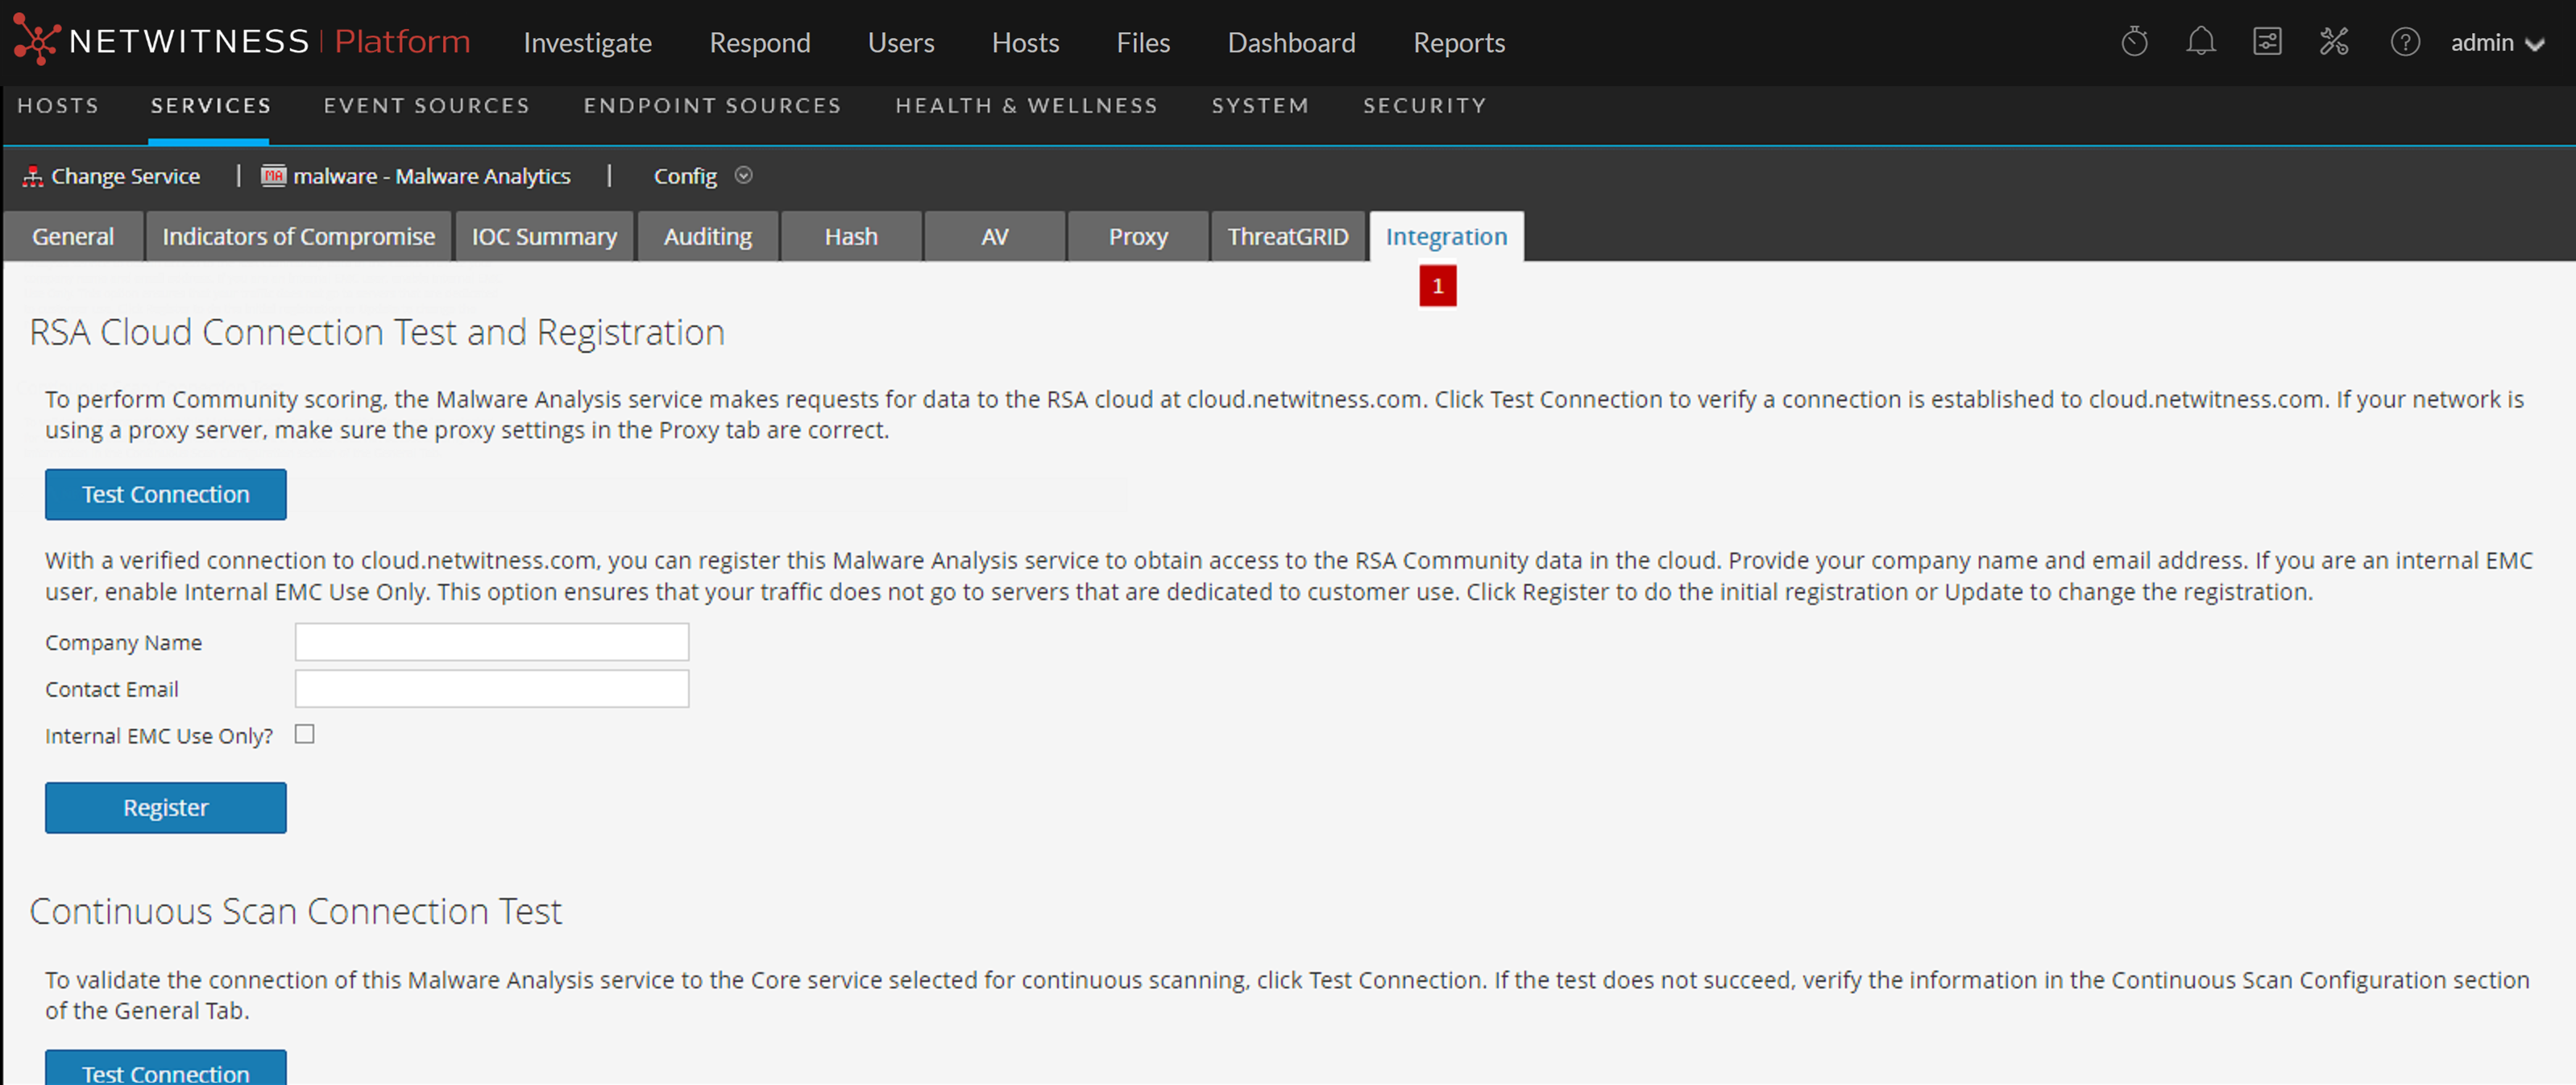Click the Change Service hierarchy icon
2576x1085 pixels.
[33, 177]
